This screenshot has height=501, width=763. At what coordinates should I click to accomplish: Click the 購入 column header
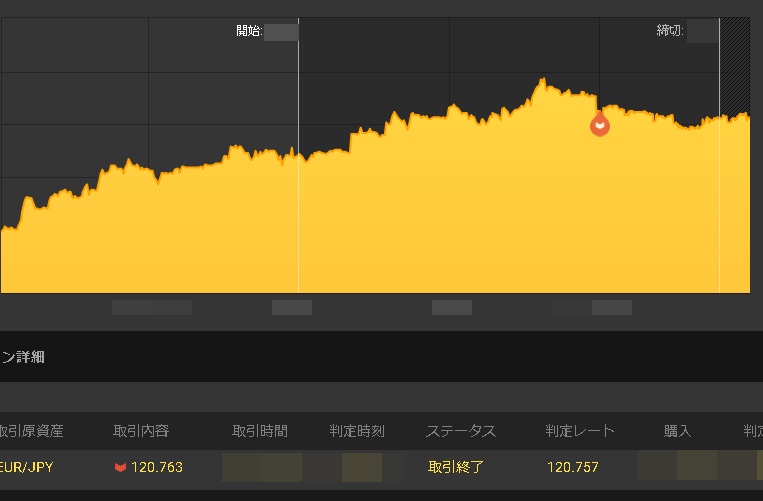tap(677, 431)
